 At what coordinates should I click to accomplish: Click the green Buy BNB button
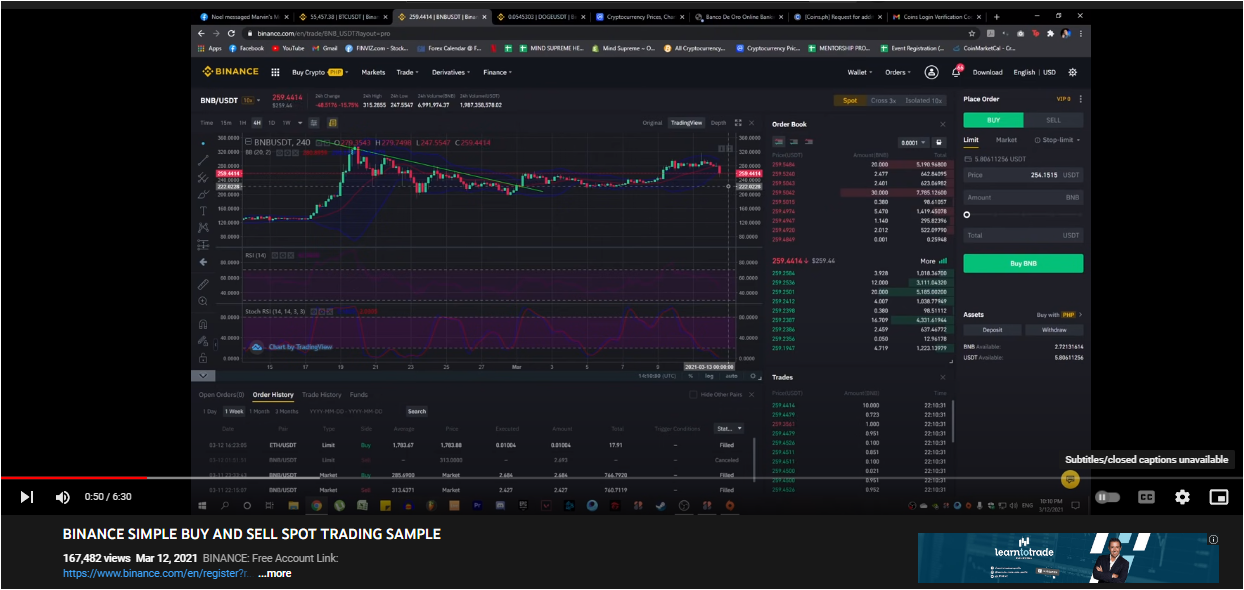[1023, 263]
